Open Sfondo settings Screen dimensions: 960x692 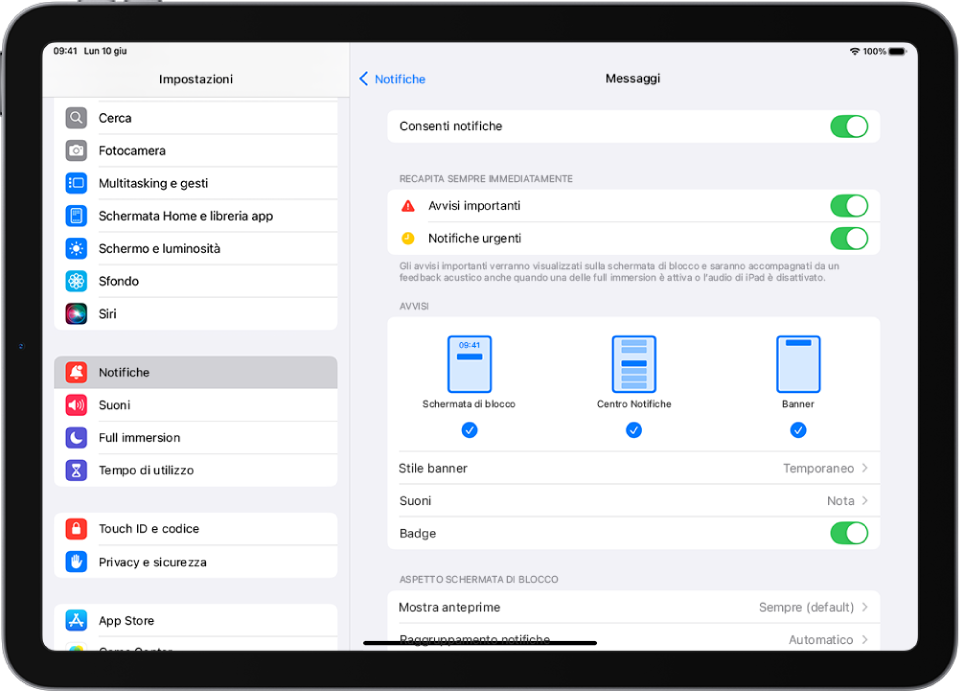[x=196, y=280]
